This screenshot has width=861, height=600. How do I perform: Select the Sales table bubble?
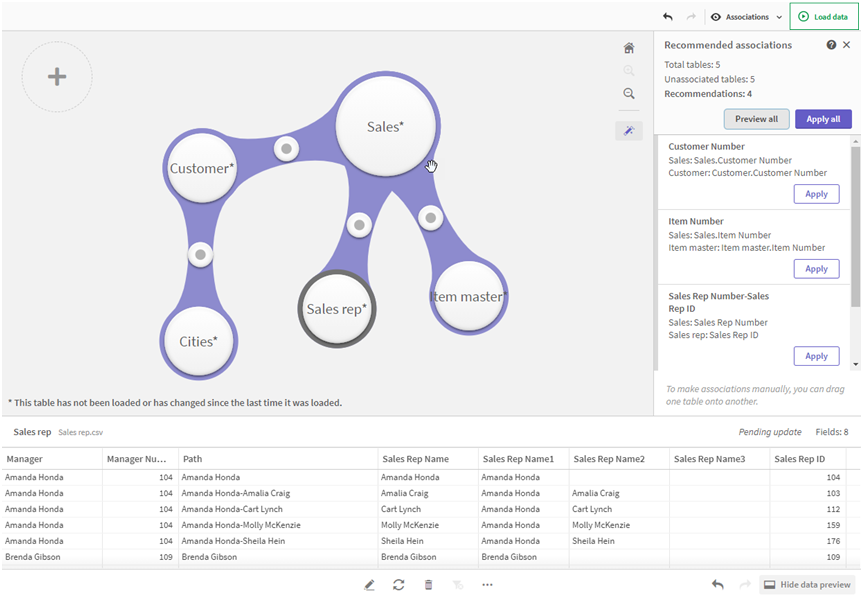coord(385,126)
